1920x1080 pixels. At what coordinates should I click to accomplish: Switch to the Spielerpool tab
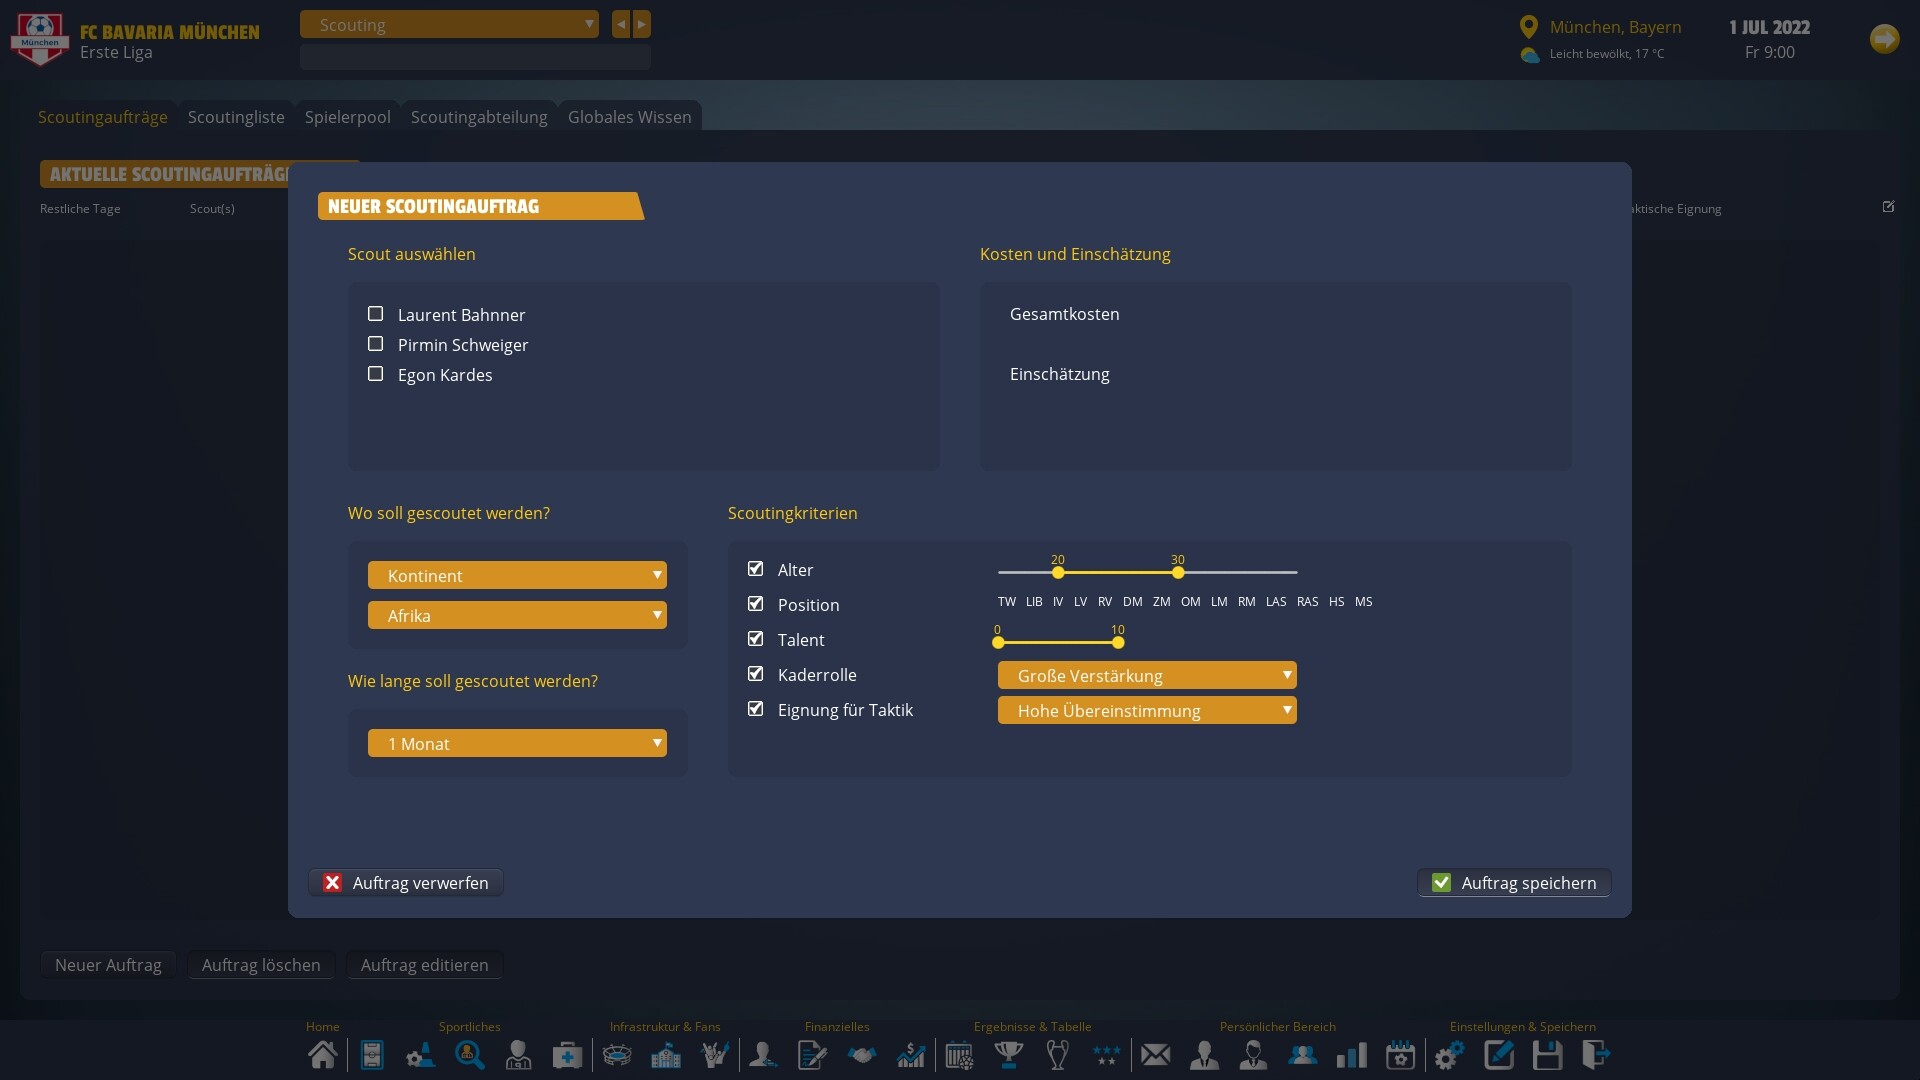coord(347,117)
